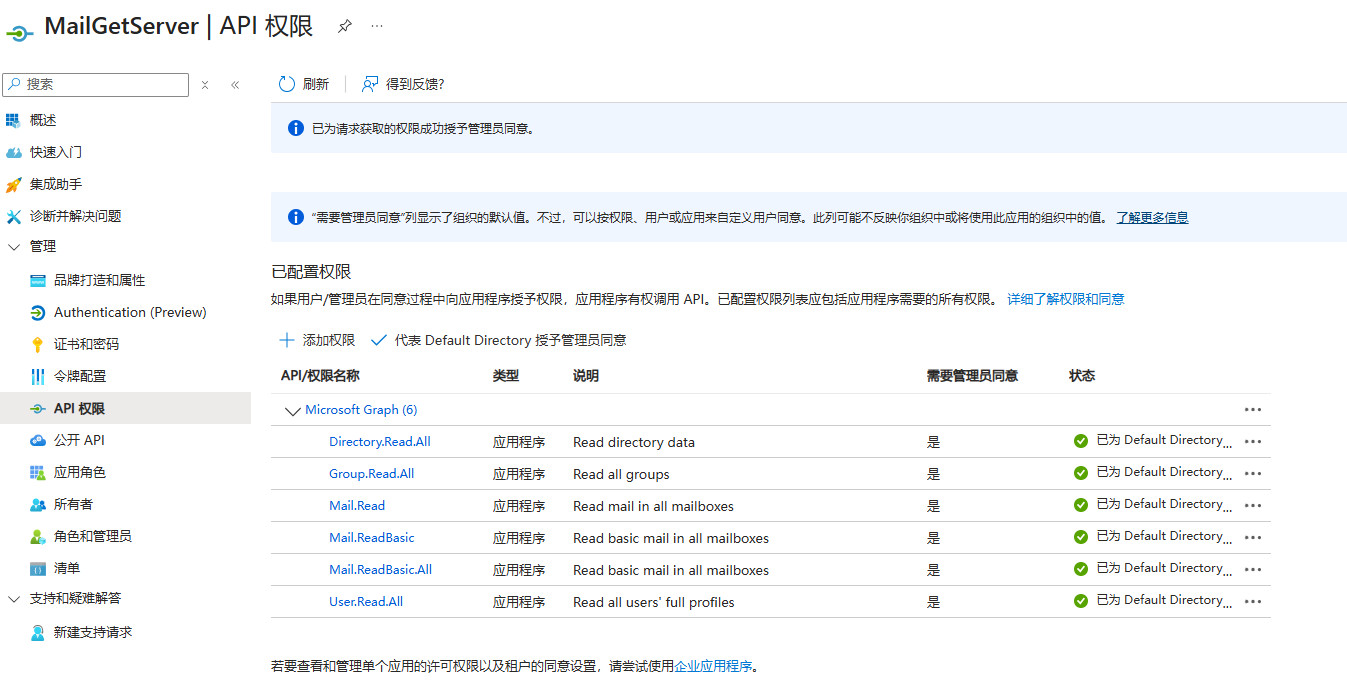The image size is (1347, 694).
Task: Click the API/权限名称 column header
Action: tap(320, 376)
